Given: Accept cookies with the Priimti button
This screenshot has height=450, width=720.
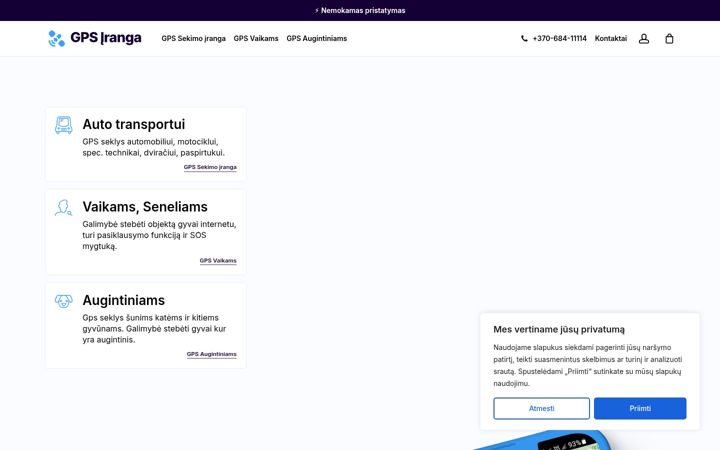Looking at the screenshot, I should tap(640, 408).
